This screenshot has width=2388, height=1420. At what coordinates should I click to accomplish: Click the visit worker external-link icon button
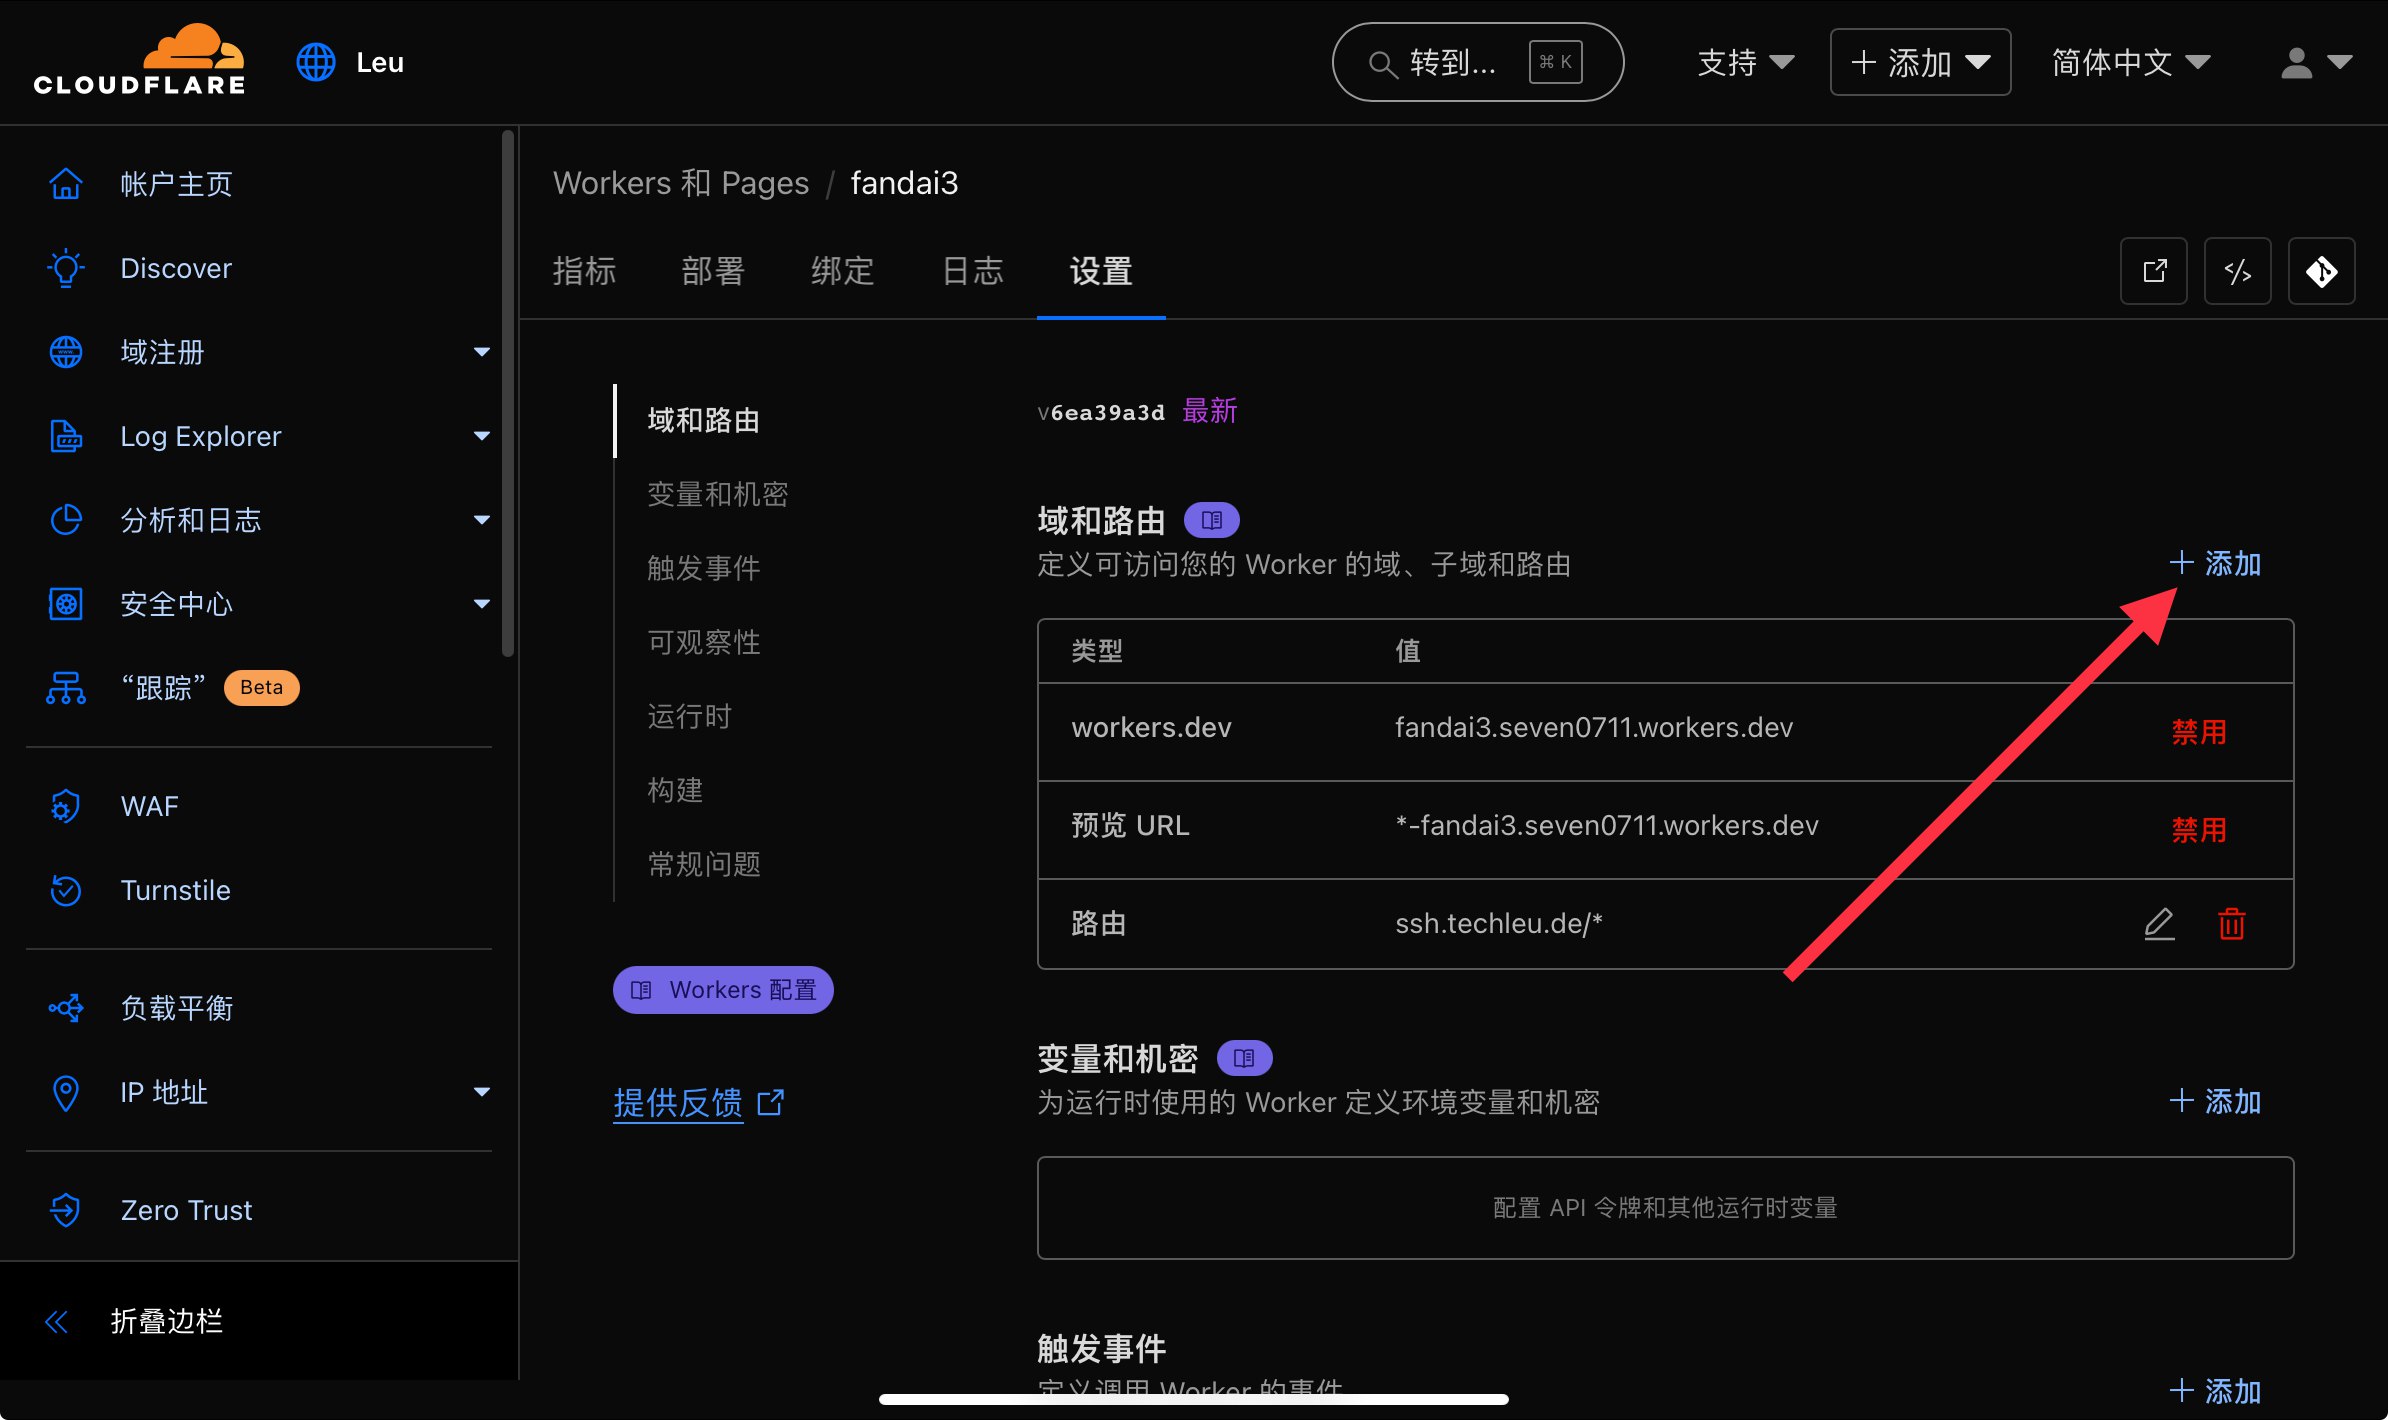pos(2154,271)
